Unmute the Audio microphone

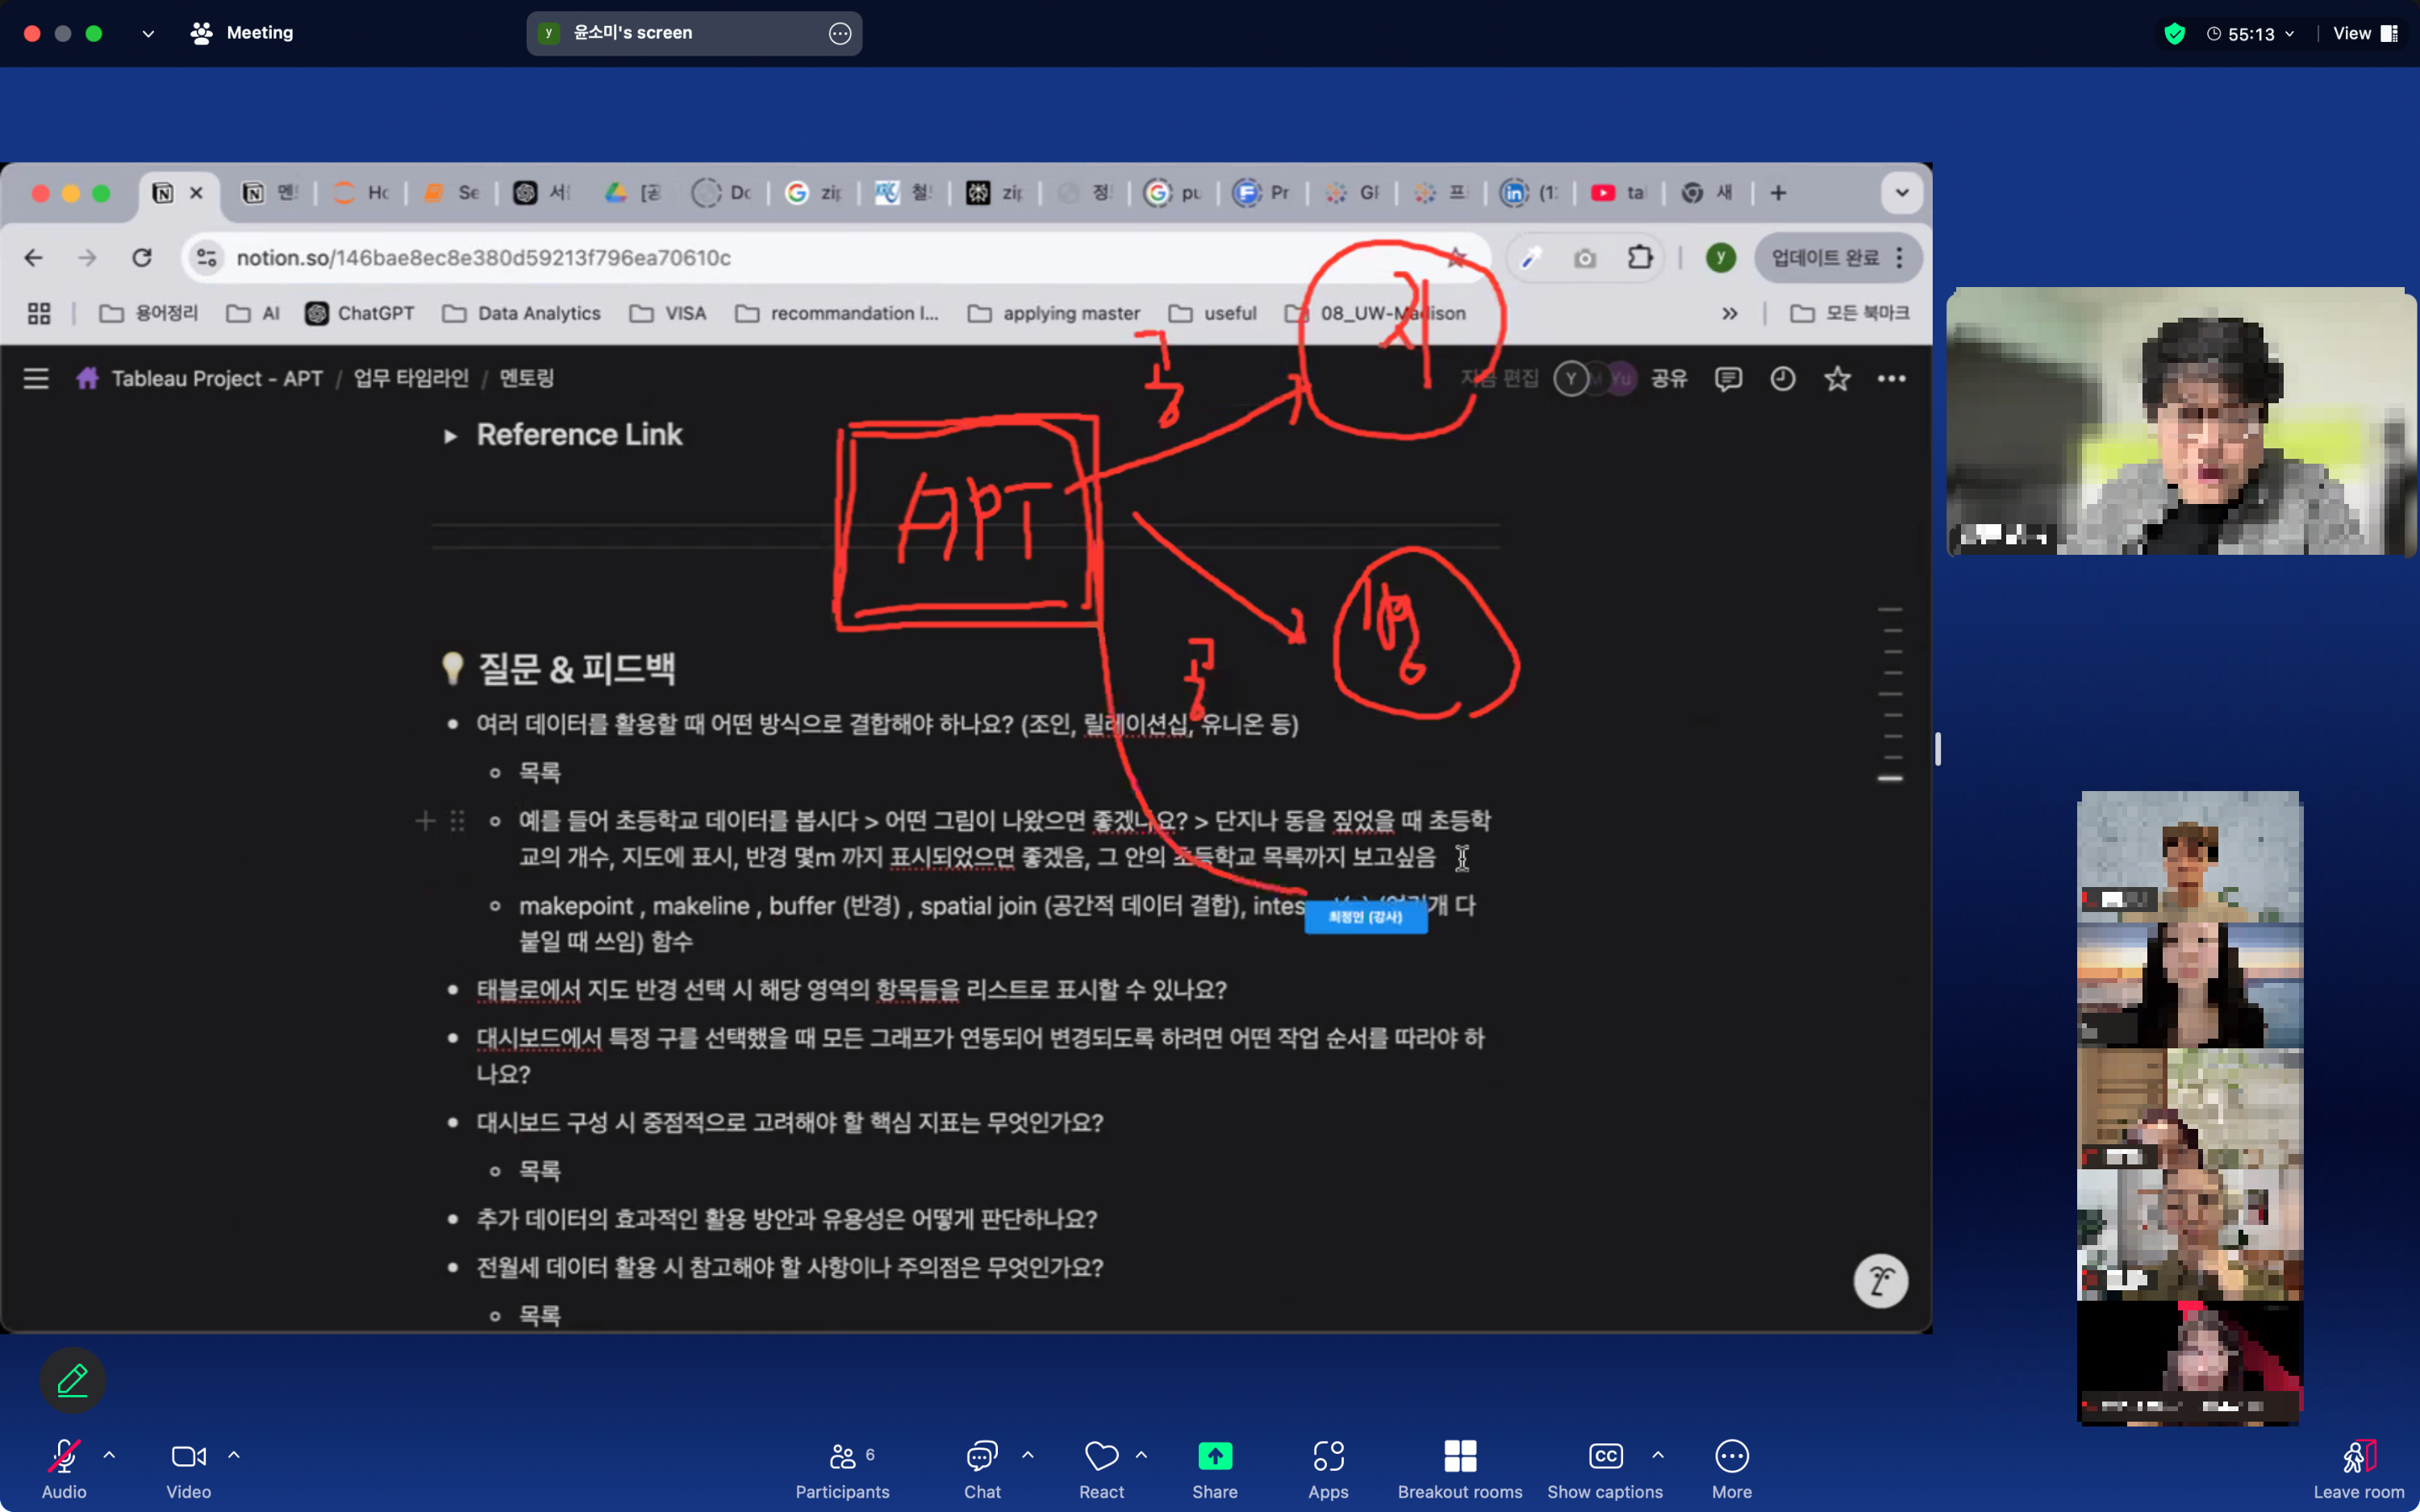click(x=64, y=1456)
